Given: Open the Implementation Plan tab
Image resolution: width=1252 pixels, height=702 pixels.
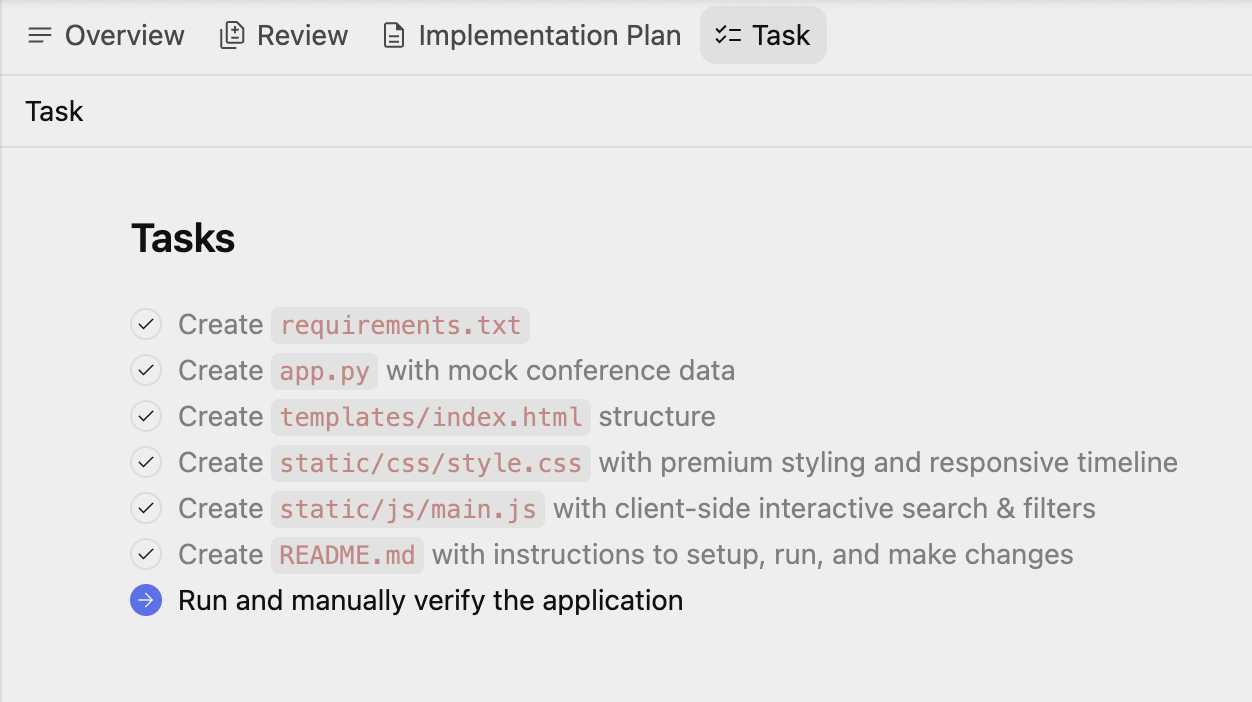Looking at the screenshot, I should (532, 35).
